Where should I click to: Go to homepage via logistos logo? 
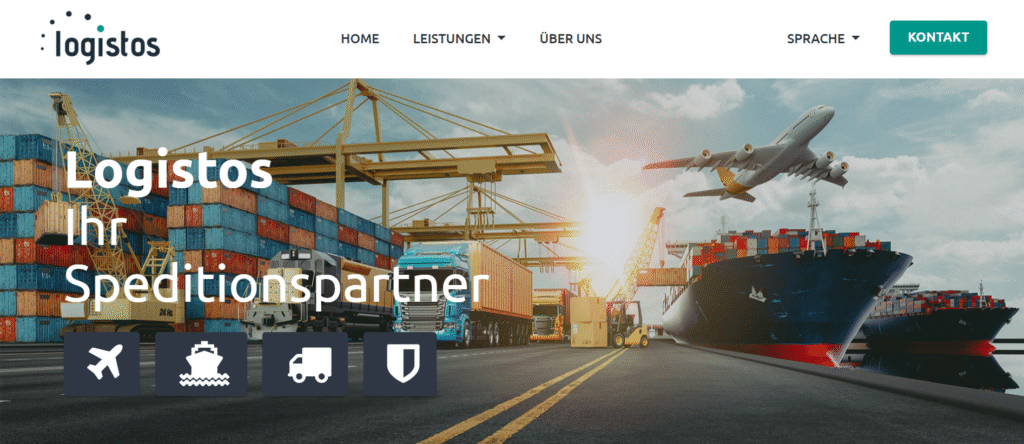[x=100, y=37]
